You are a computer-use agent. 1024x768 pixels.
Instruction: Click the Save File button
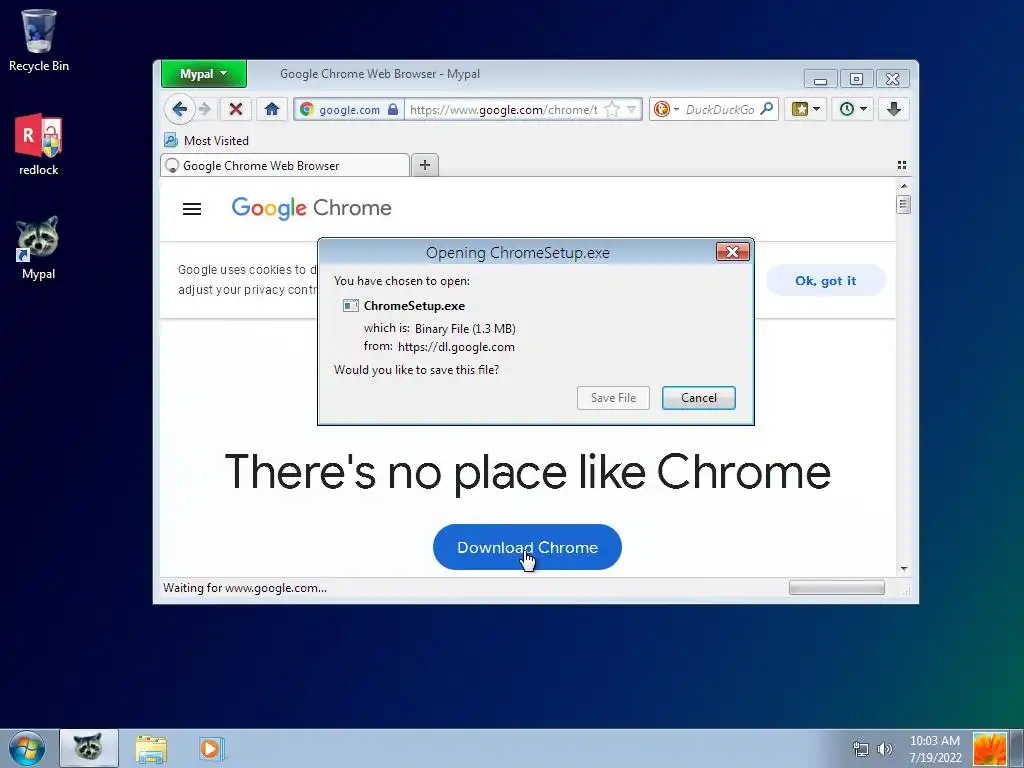613,398
